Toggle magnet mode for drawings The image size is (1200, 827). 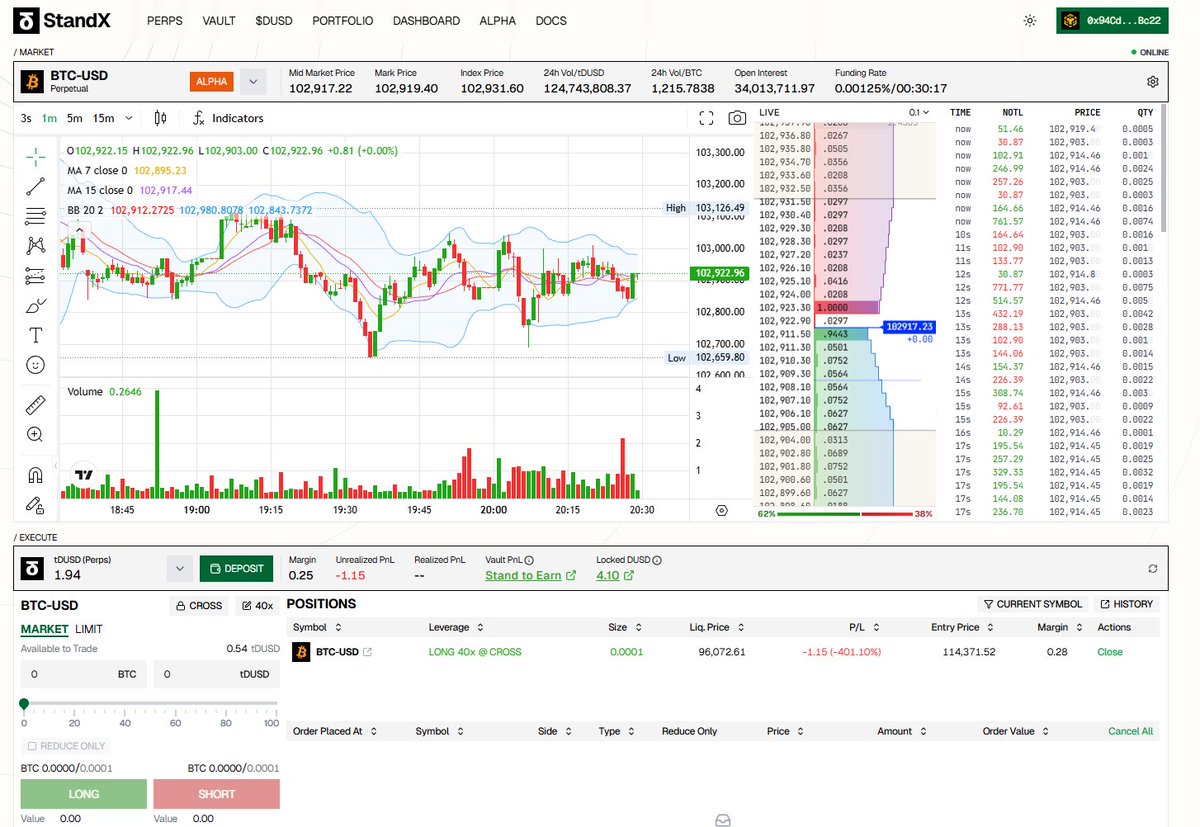[36, 475]
